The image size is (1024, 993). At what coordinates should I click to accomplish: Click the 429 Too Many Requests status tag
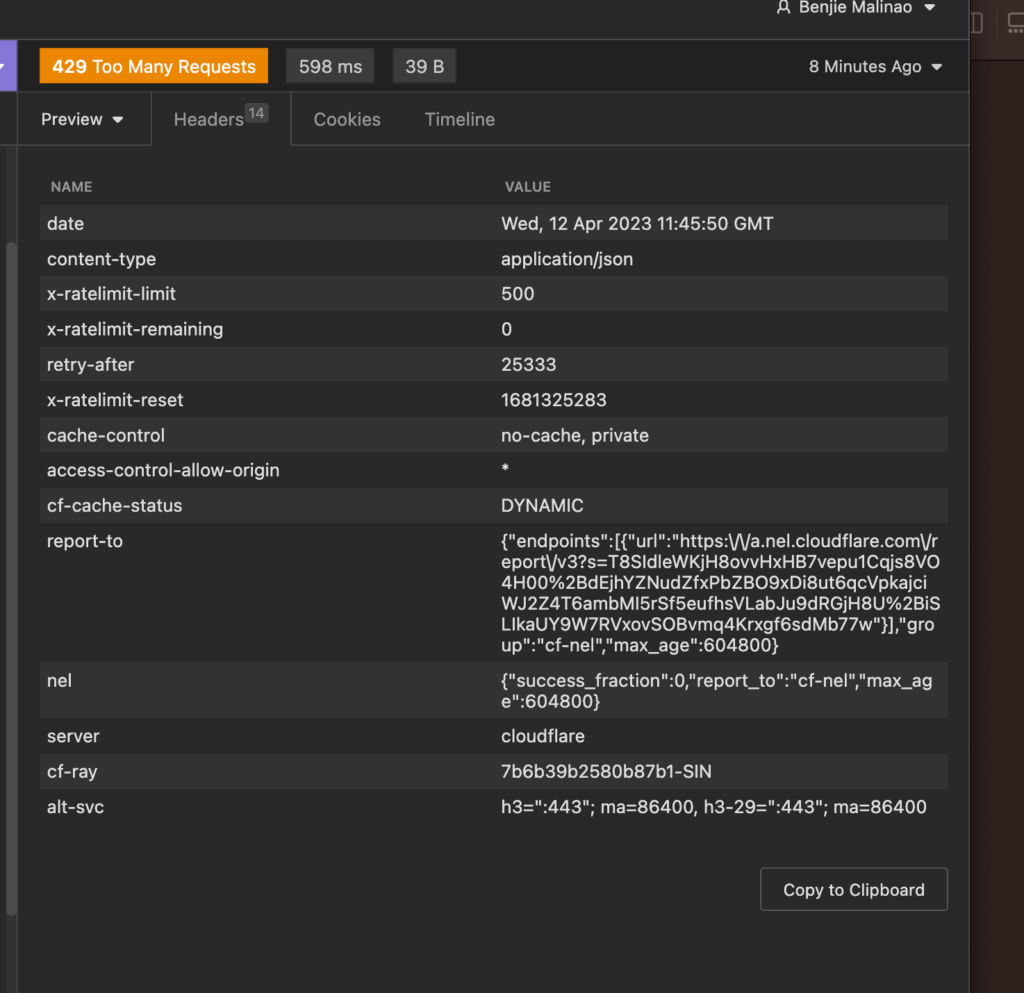[x=154, y=67]
